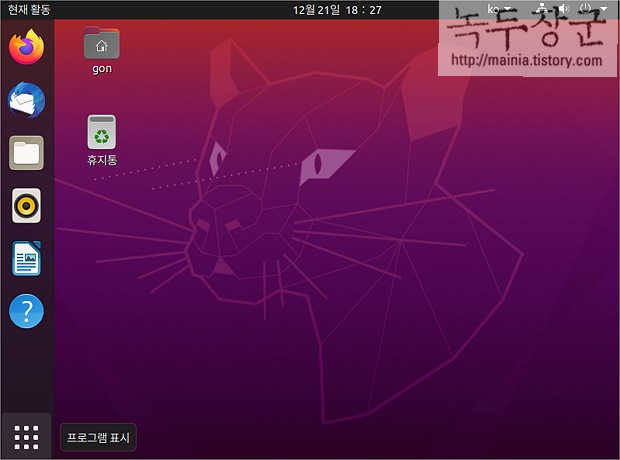The height and width of the screenshot is (460, 620).
Task: Open the clock showing 12월 21일 18:27
Action: (x=337, y=9)
